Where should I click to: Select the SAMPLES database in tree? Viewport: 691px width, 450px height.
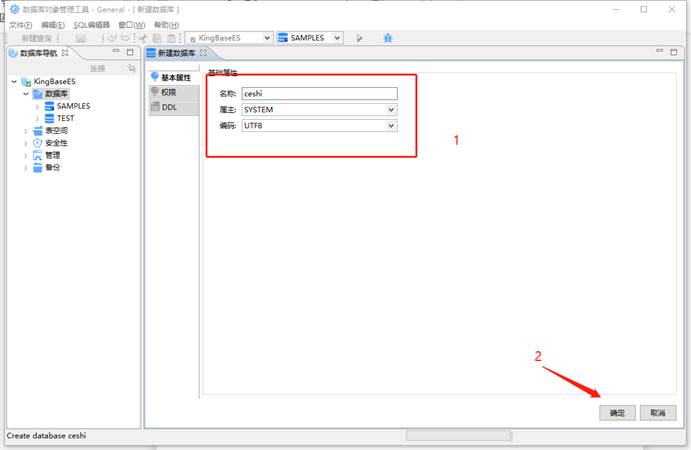(x=73, y=106)
